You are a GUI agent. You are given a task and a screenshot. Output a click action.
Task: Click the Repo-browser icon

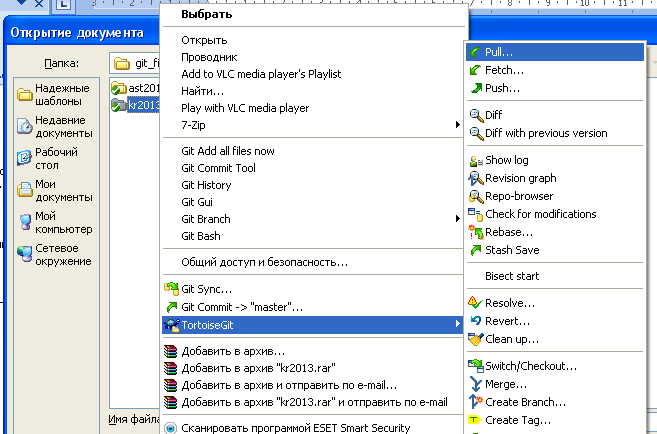point(476,196)
